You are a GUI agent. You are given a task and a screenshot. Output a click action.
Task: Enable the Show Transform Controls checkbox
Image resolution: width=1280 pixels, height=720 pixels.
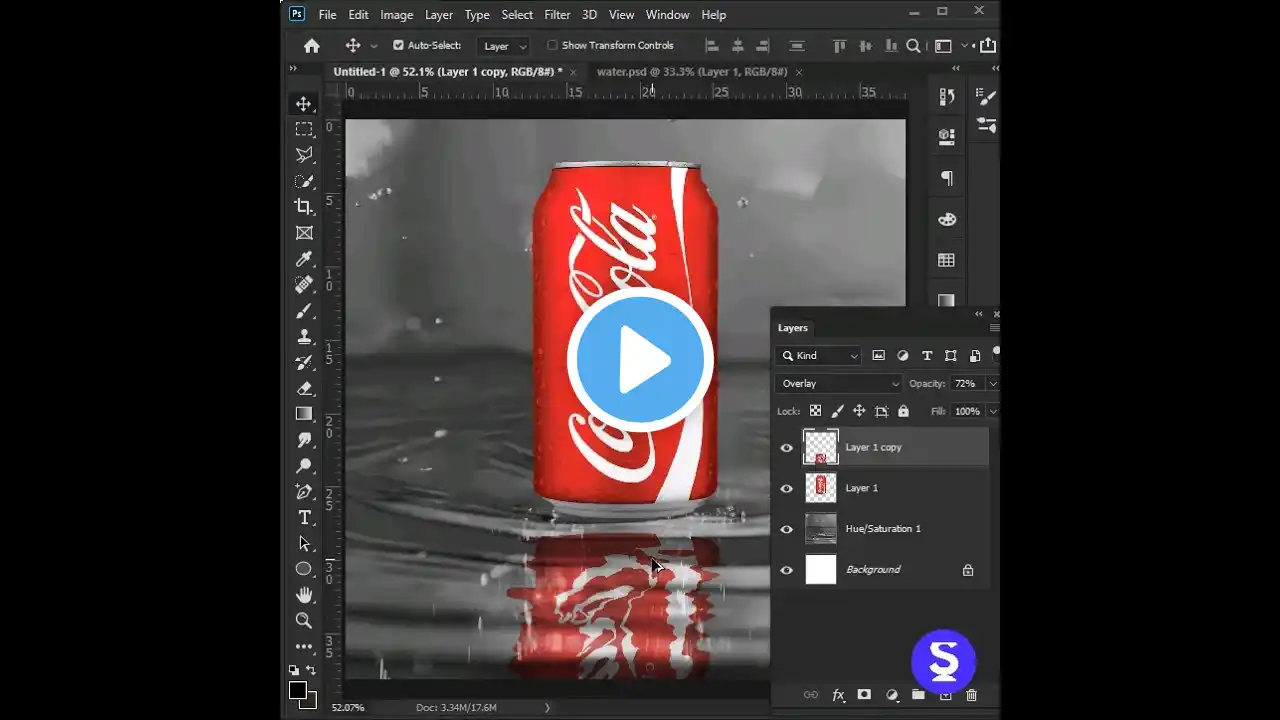[552, 45]
